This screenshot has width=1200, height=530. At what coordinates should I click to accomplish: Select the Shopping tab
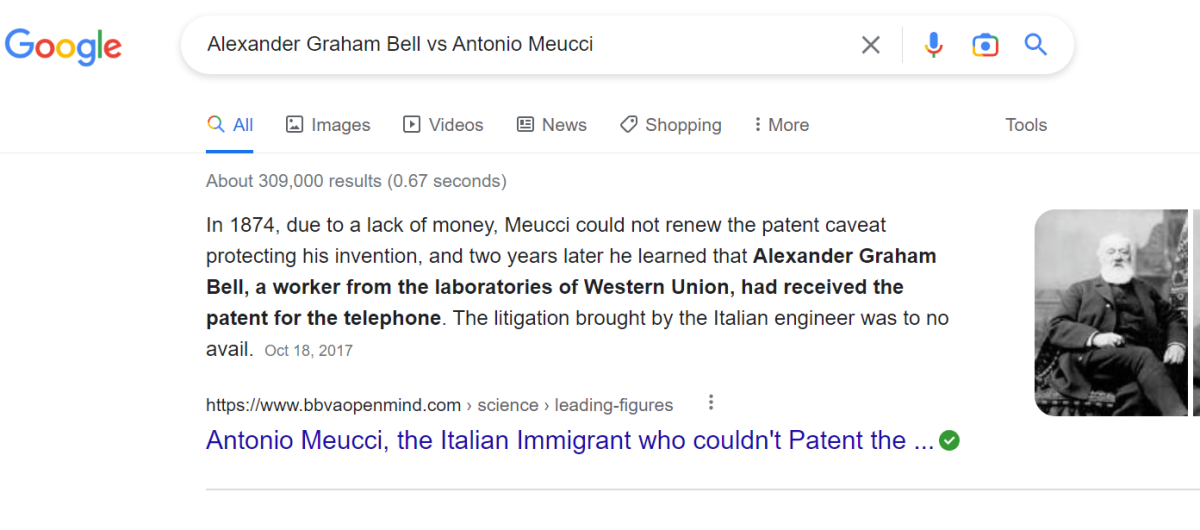point(670,125)
